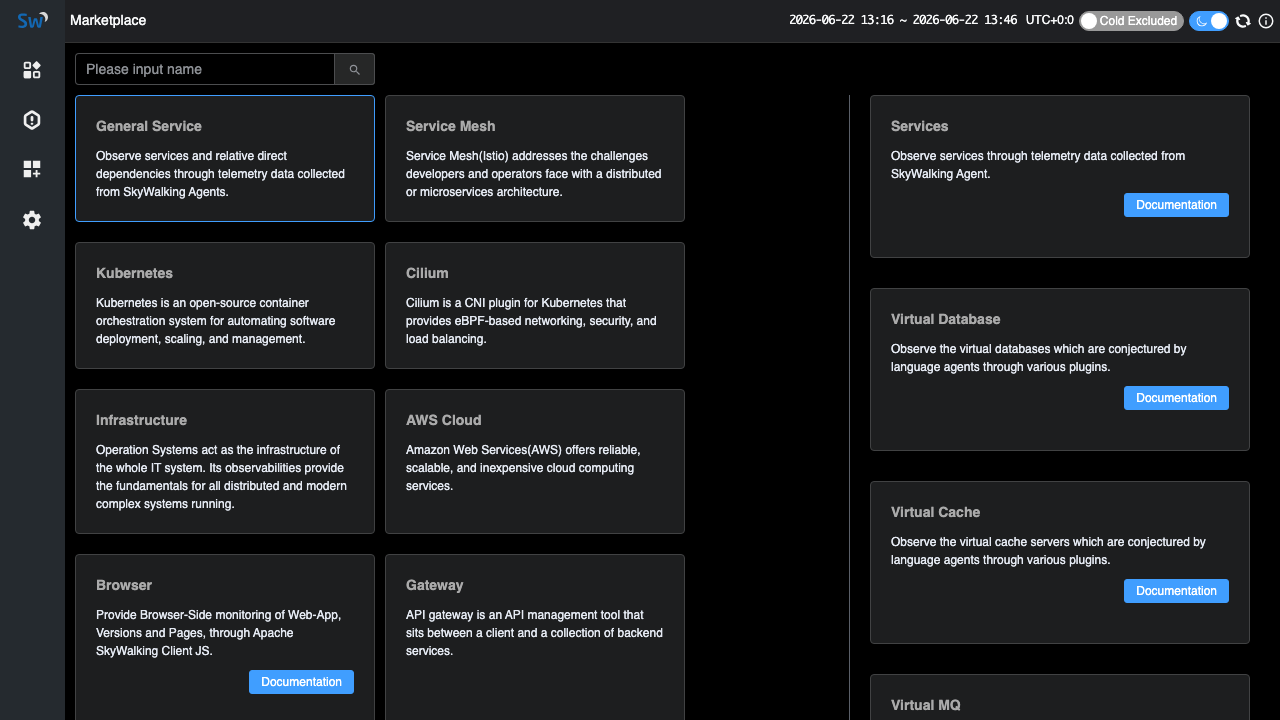Click the Virtual Cache card title
The height and width of the screenshot is (720, 1280).
[x=935, y=512]
